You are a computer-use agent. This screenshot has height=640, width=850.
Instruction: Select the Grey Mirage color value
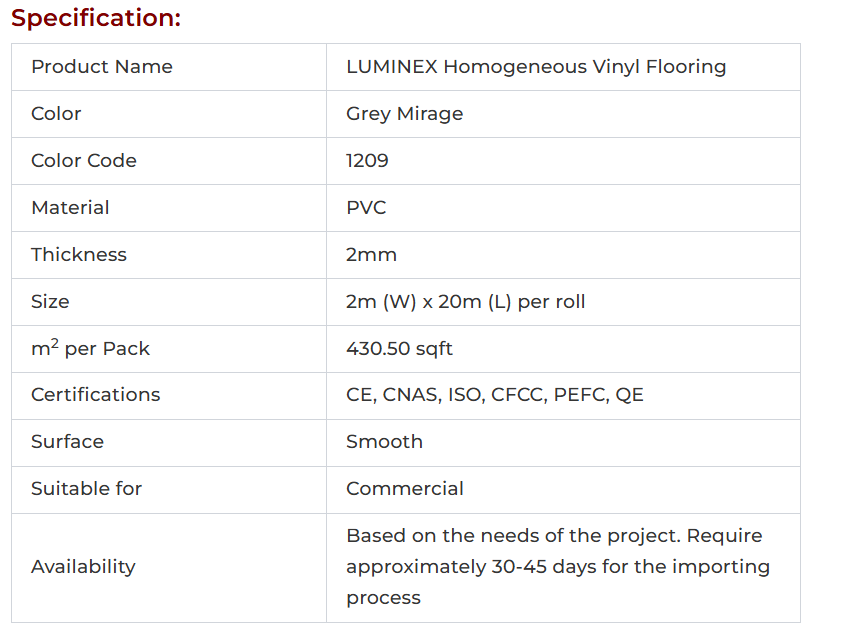click(x=404, y=114)
